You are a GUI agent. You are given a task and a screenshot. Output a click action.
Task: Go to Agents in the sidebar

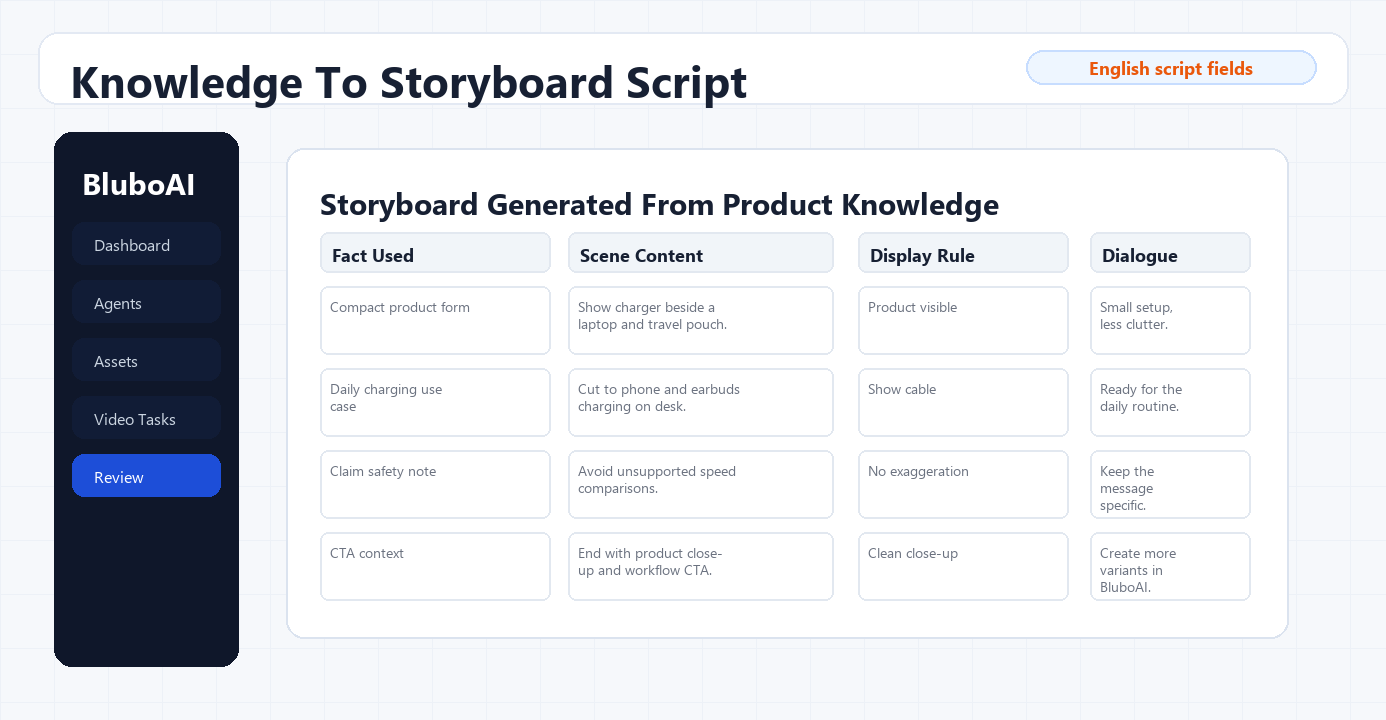[146, 303]
